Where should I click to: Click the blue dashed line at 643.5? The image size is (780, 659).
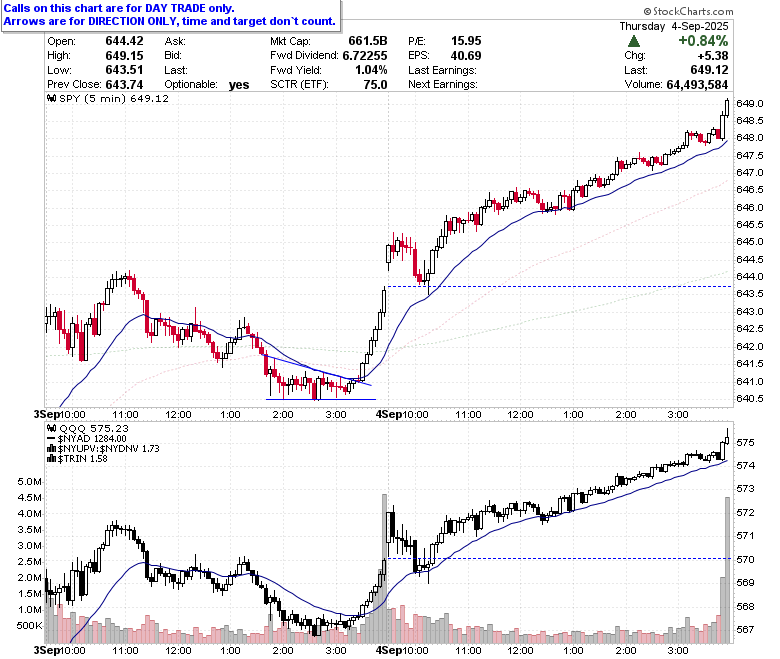pos(559,286)
